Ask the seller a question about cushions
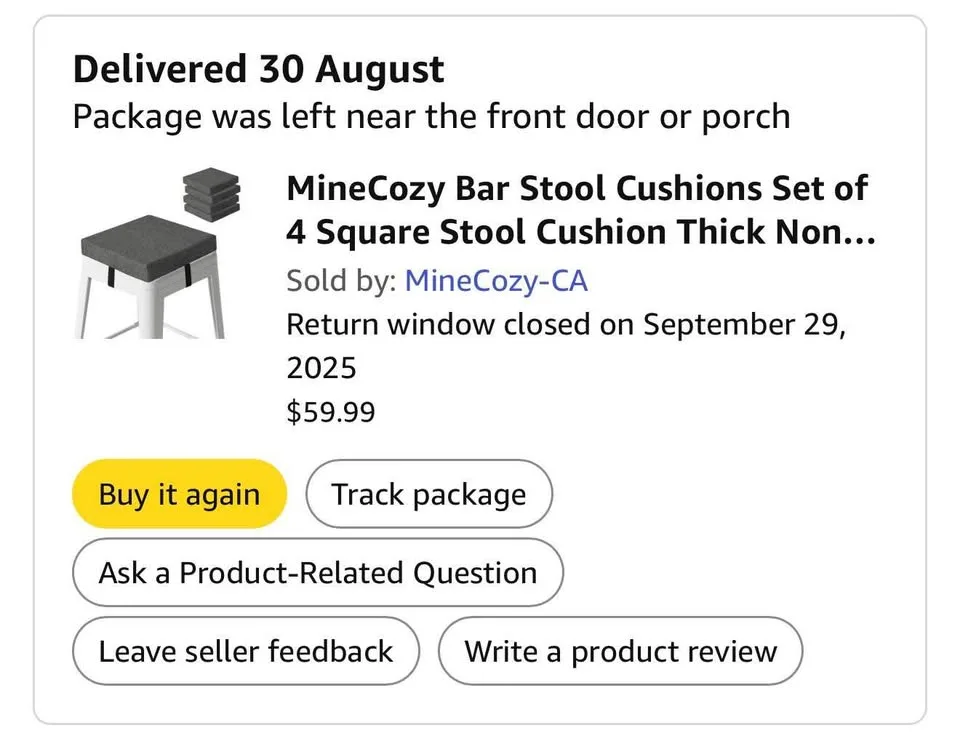 pos(317,572)
